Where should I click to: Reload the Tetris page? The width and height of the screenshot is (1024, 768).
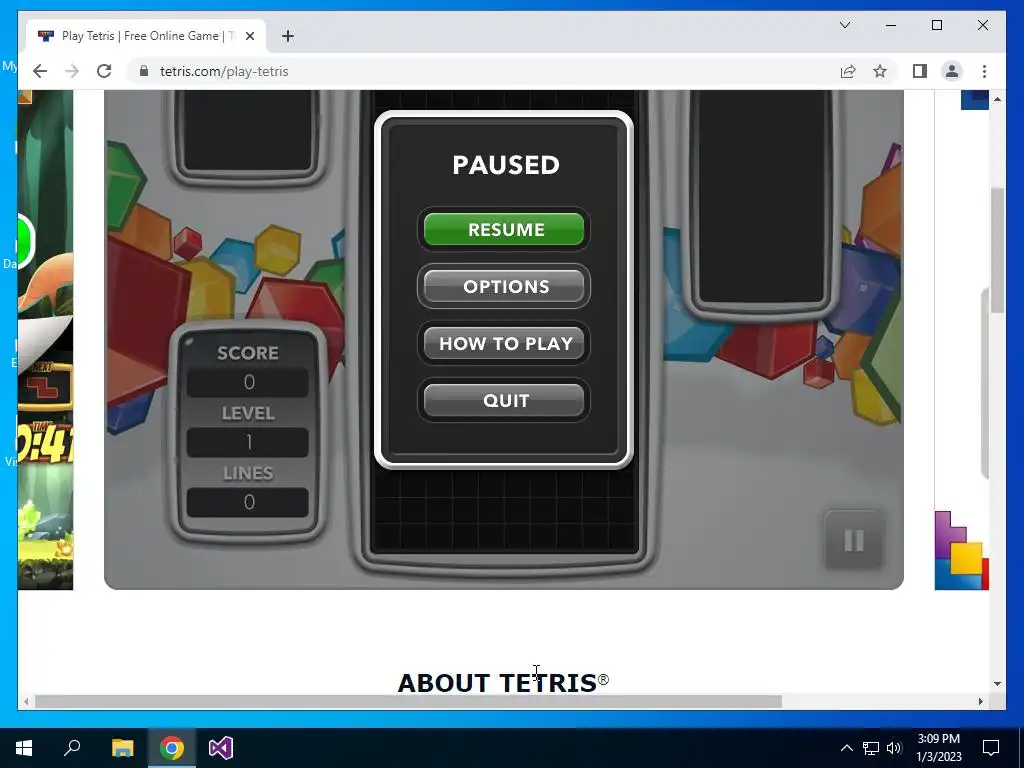[x=104, y=71]
